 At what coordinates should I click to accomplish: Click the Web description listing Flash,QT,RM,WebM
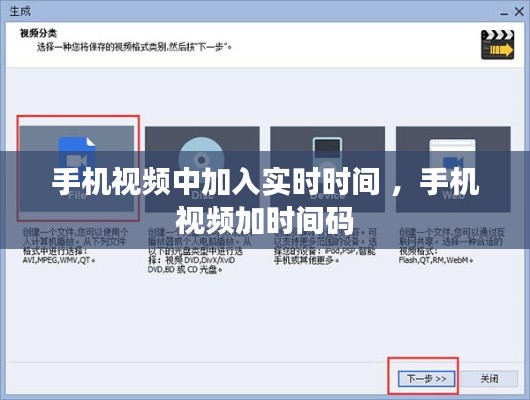451,246
